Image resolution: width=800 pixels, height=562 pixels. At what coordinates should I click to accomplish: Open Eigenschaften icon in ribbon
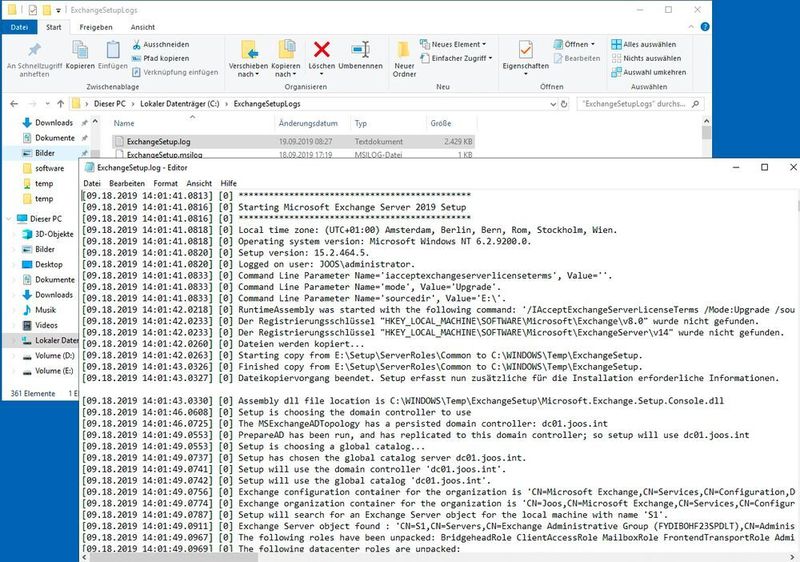pyautogui.click(x=526, y=49)
